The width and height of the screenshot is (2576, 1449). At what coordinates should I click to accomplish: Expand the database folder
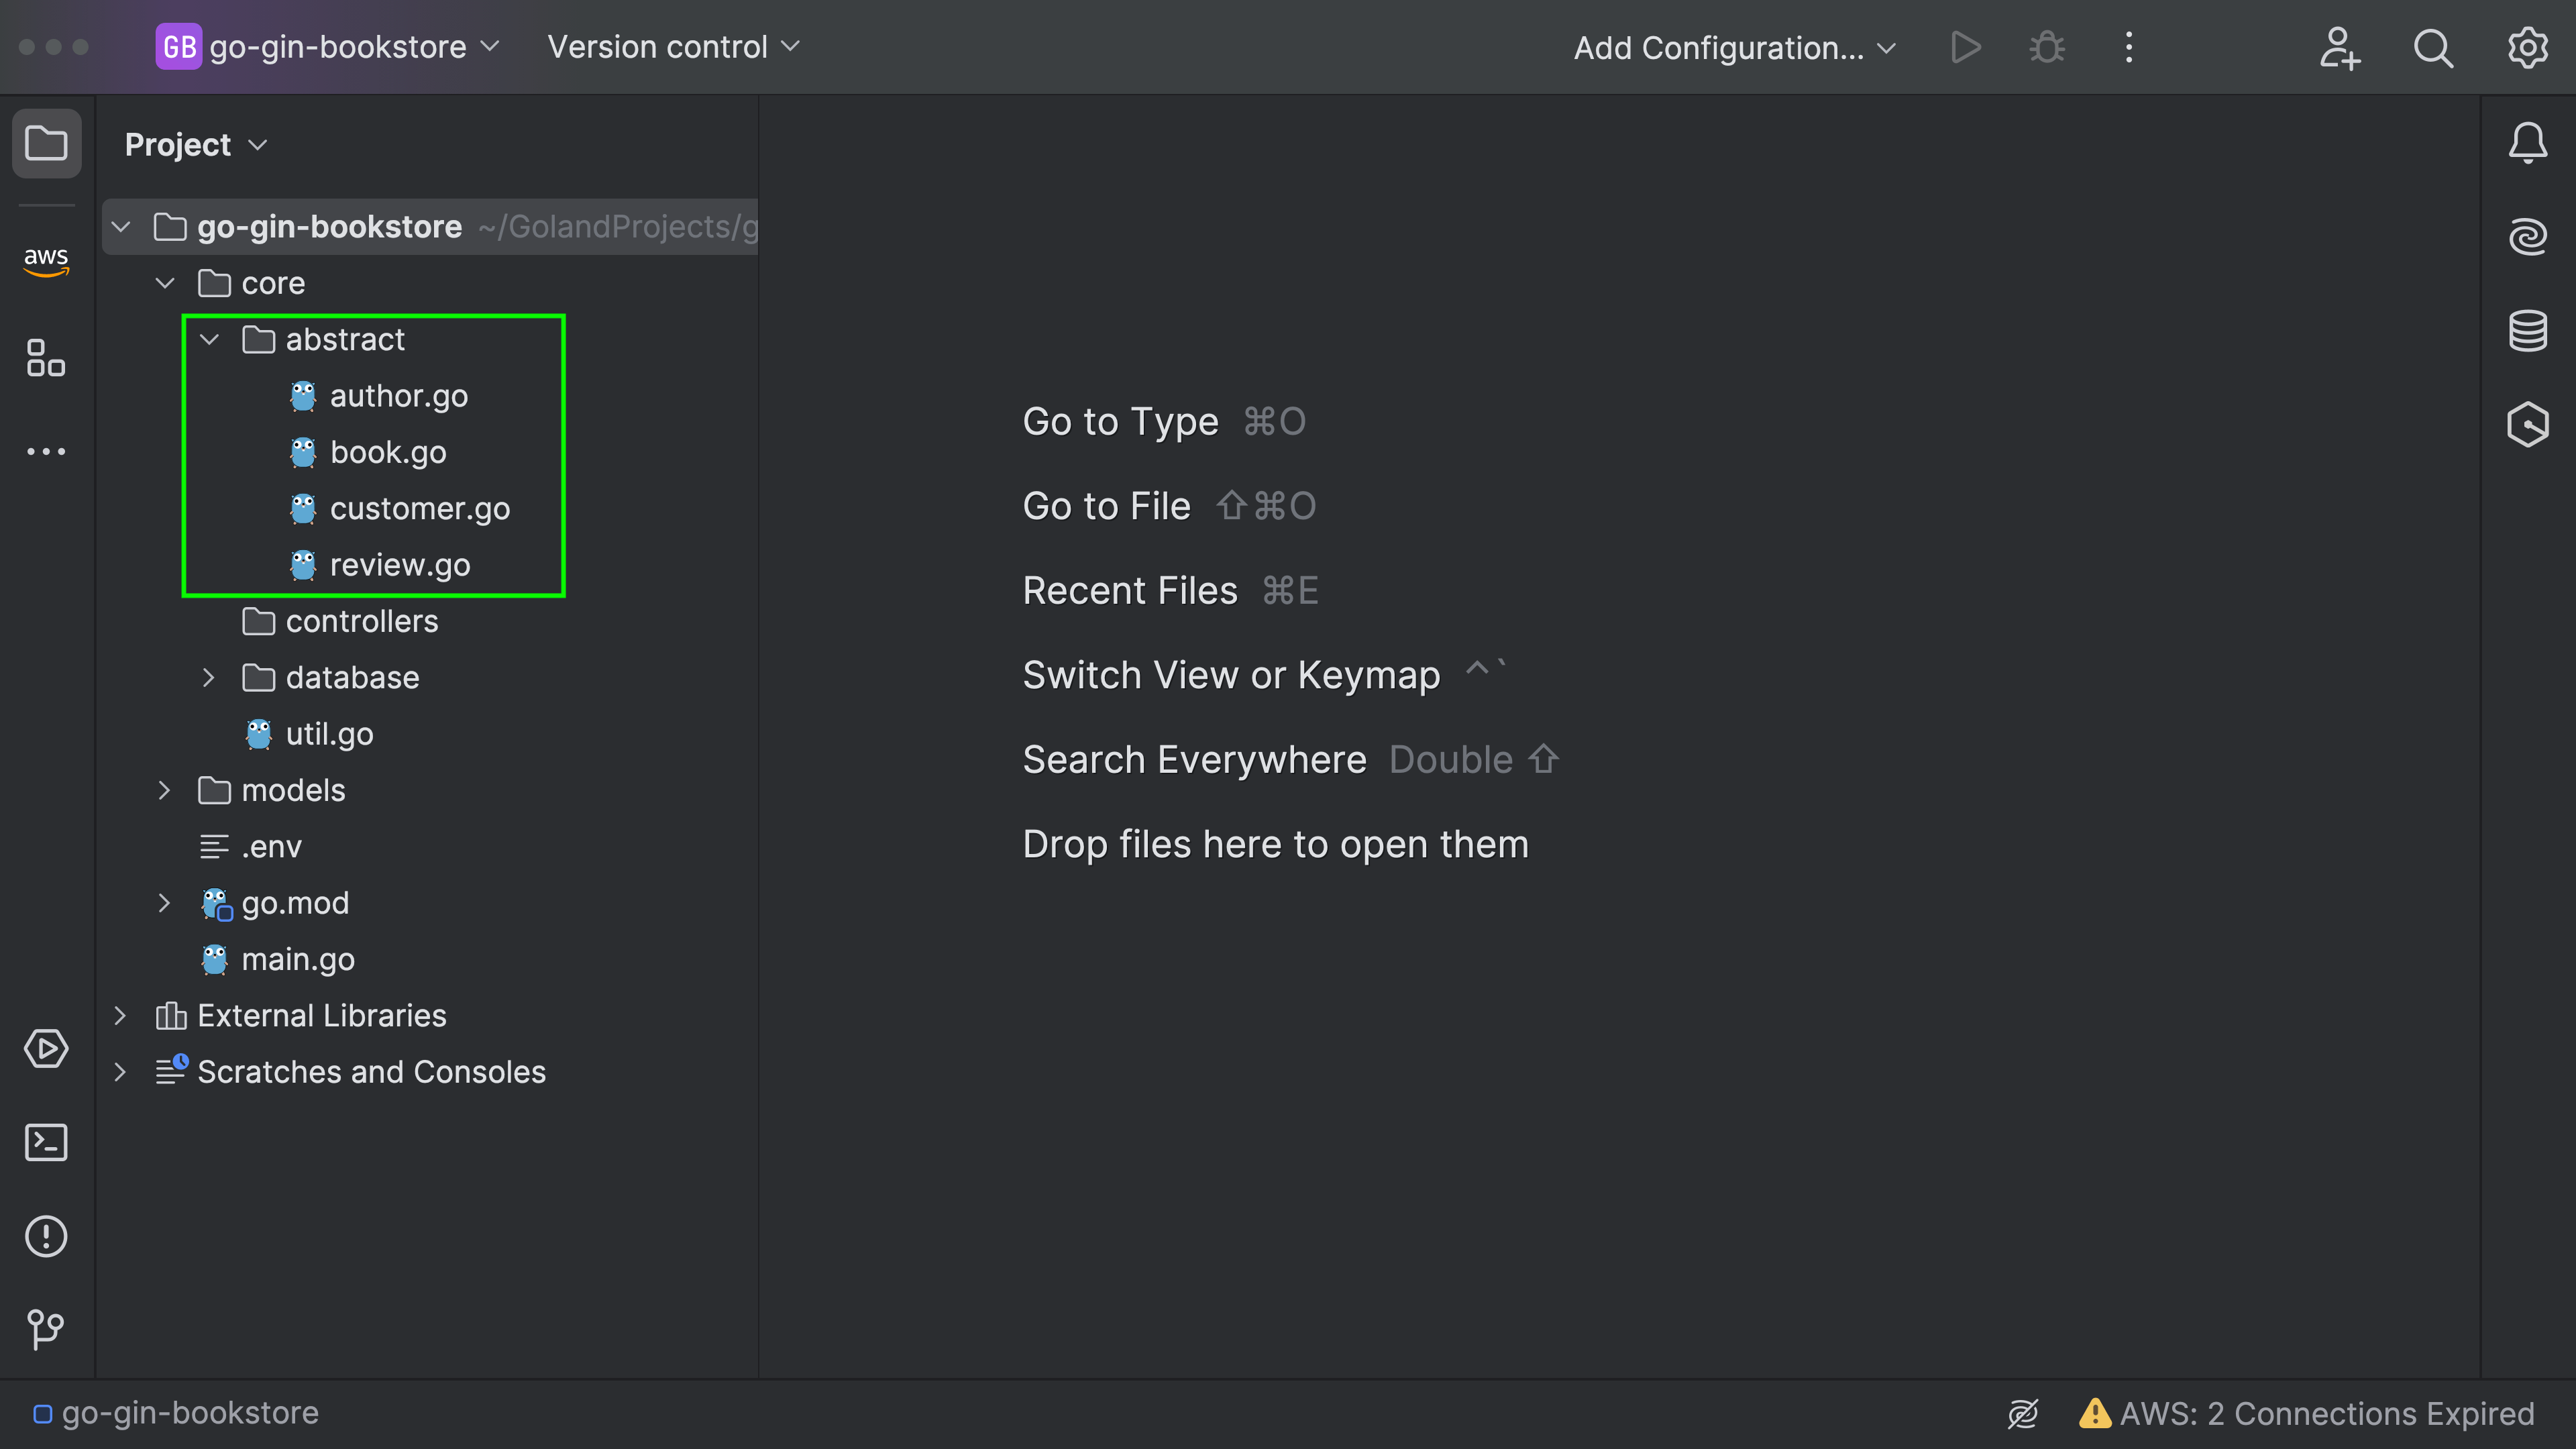pyautogui.click(x=209, y=678)
